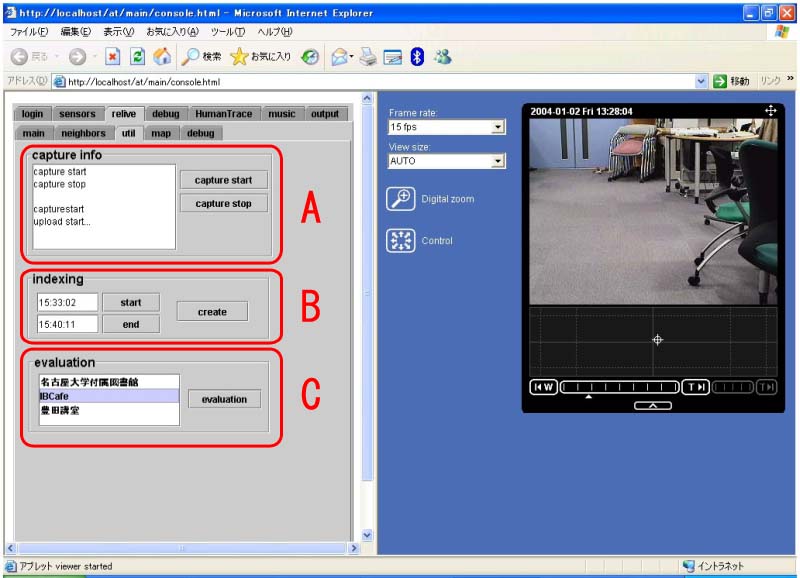
Task: Switch to the HumanTrace tab
Action: [x=223, y=114]
